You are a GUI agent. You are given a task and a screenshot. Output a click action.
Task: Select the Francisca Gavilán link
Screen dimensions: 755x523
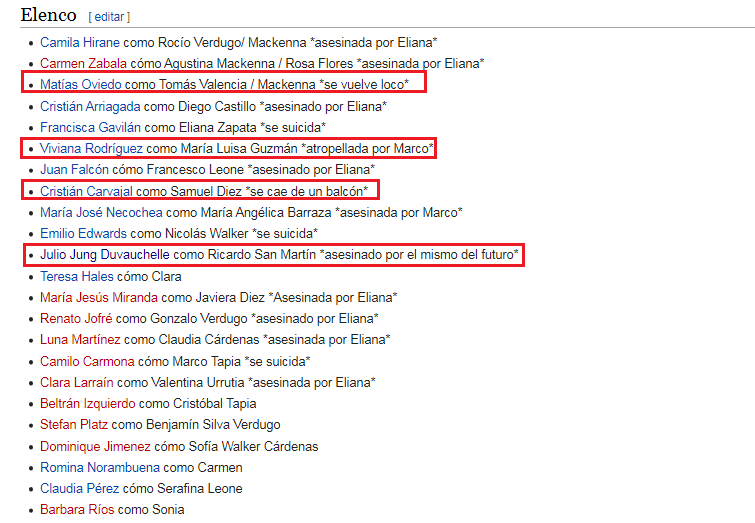point(90,127)
